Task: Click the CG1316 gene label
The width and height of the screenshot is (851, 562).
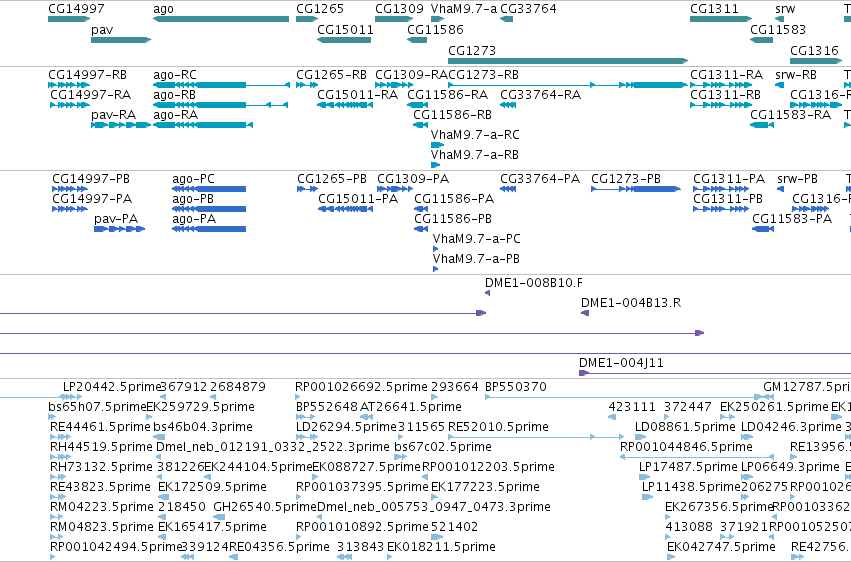Action: [814, 50]
